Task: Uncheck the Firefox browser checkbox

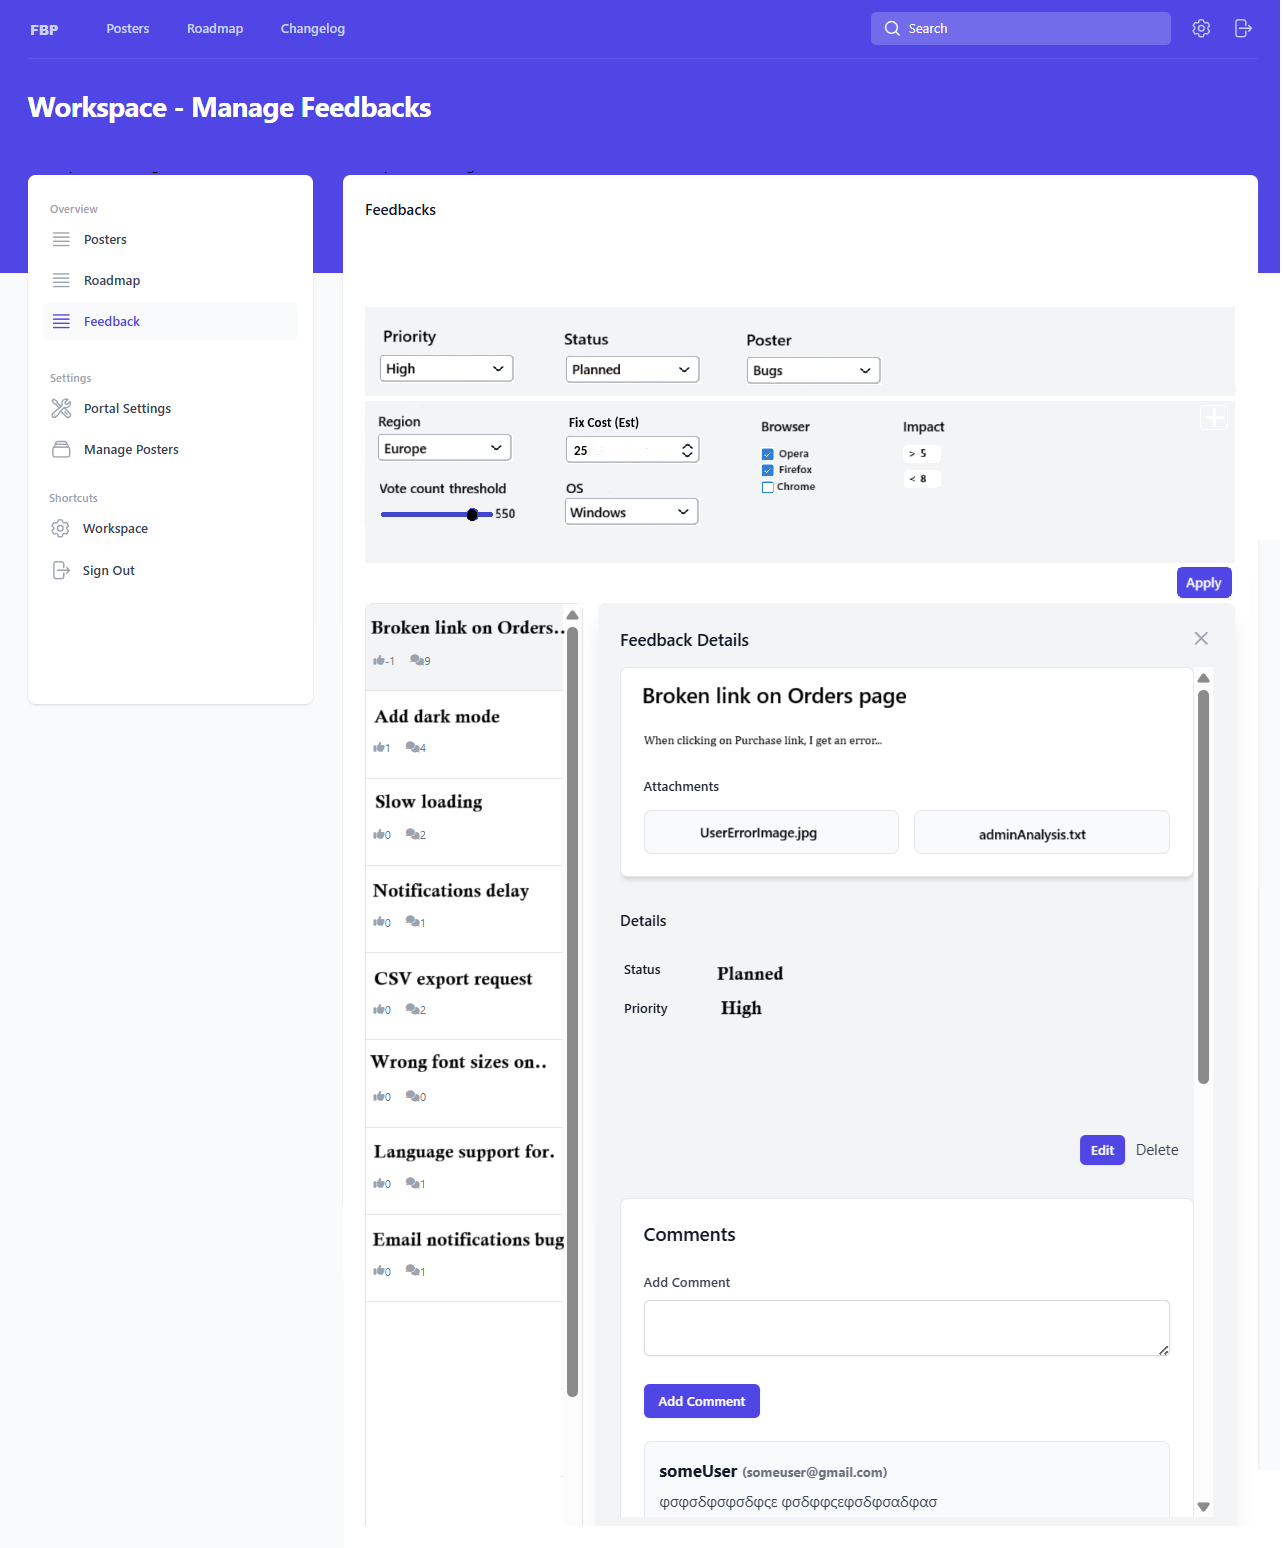Action: pyautogui.click(x=768, y=470)
